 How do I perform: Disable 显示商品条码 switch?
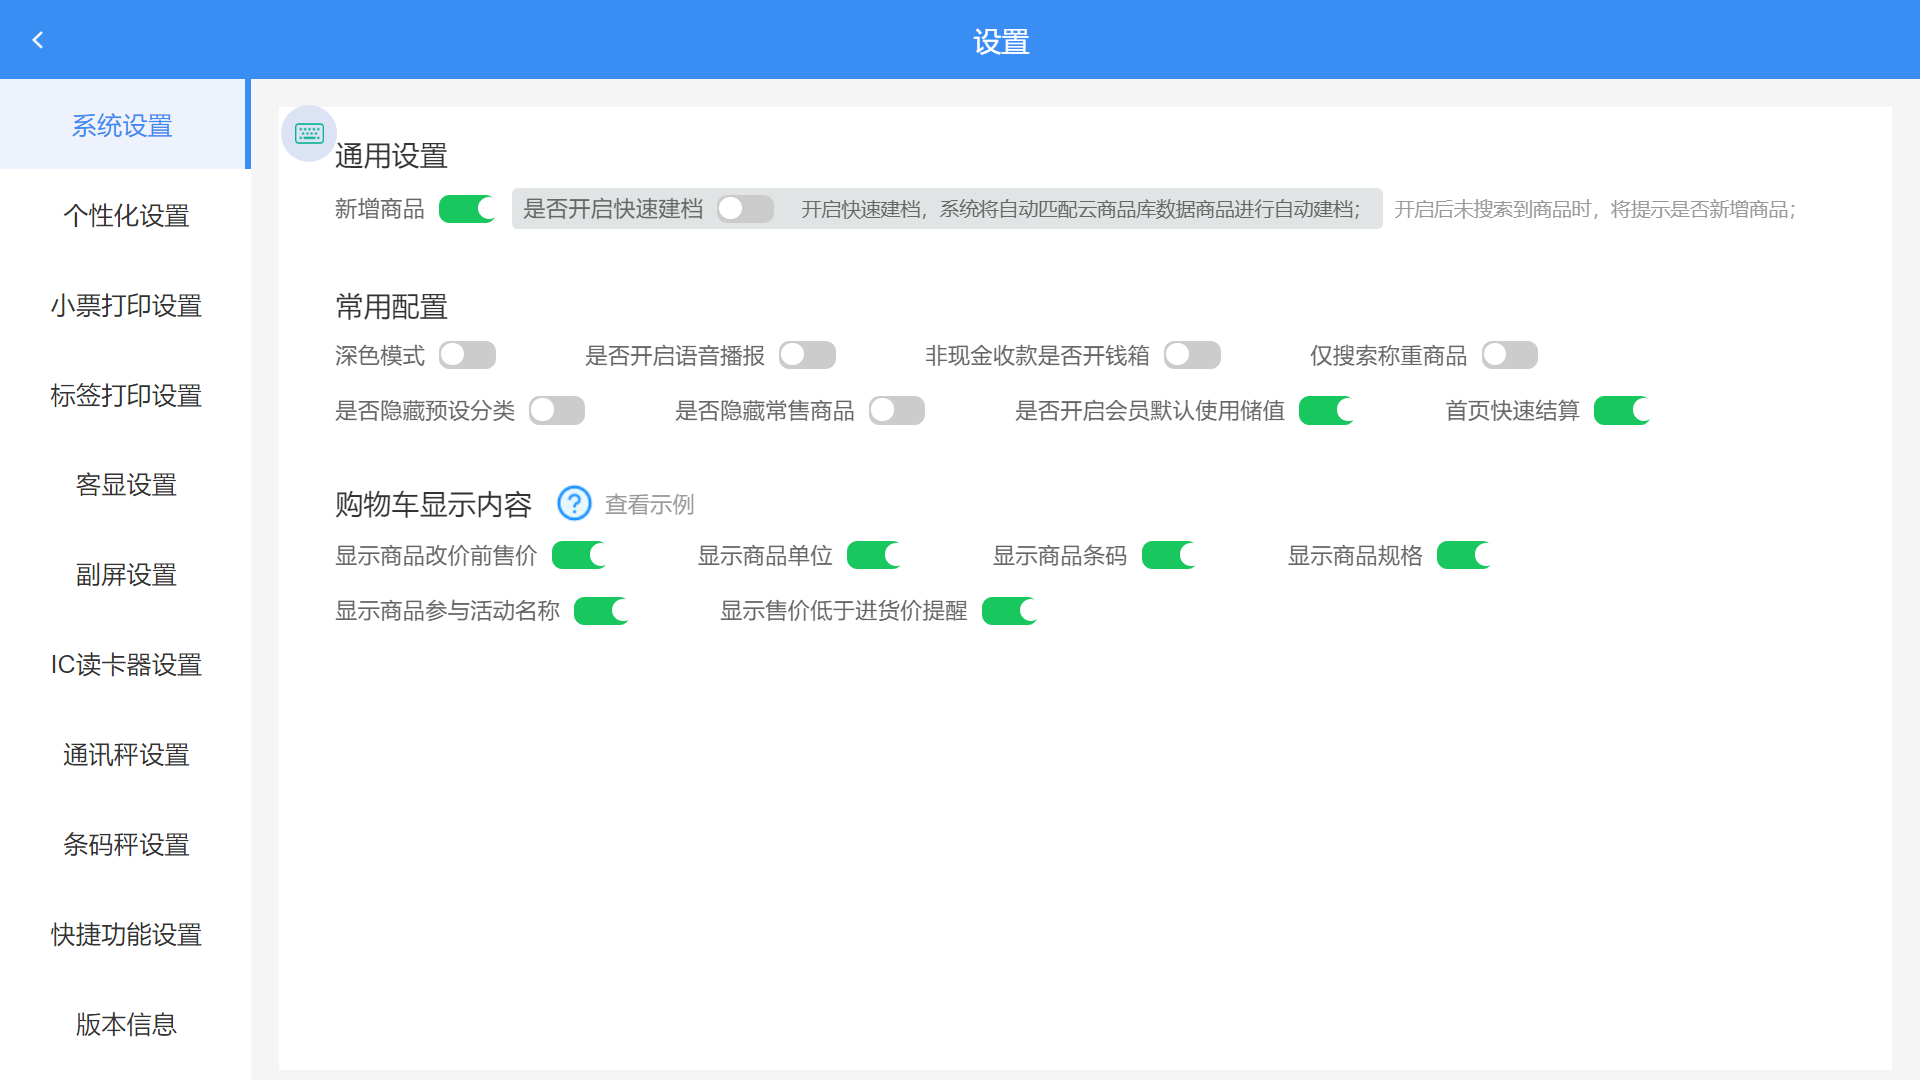click(x=1168, y=555)
